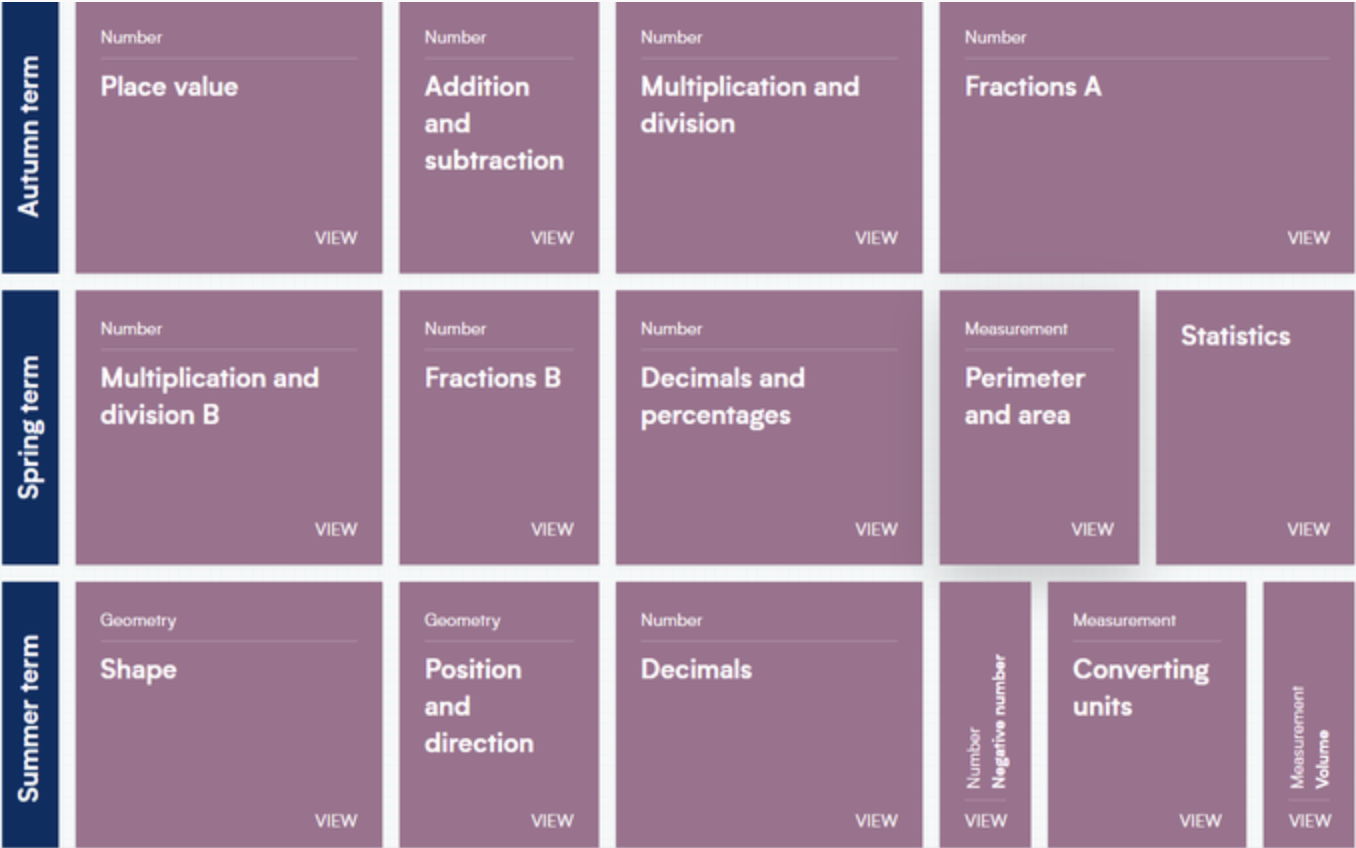This screenshot has width=1356, height=848.
Task: Click VIEW on Decimals and percentages card
Action: (876, 529)
